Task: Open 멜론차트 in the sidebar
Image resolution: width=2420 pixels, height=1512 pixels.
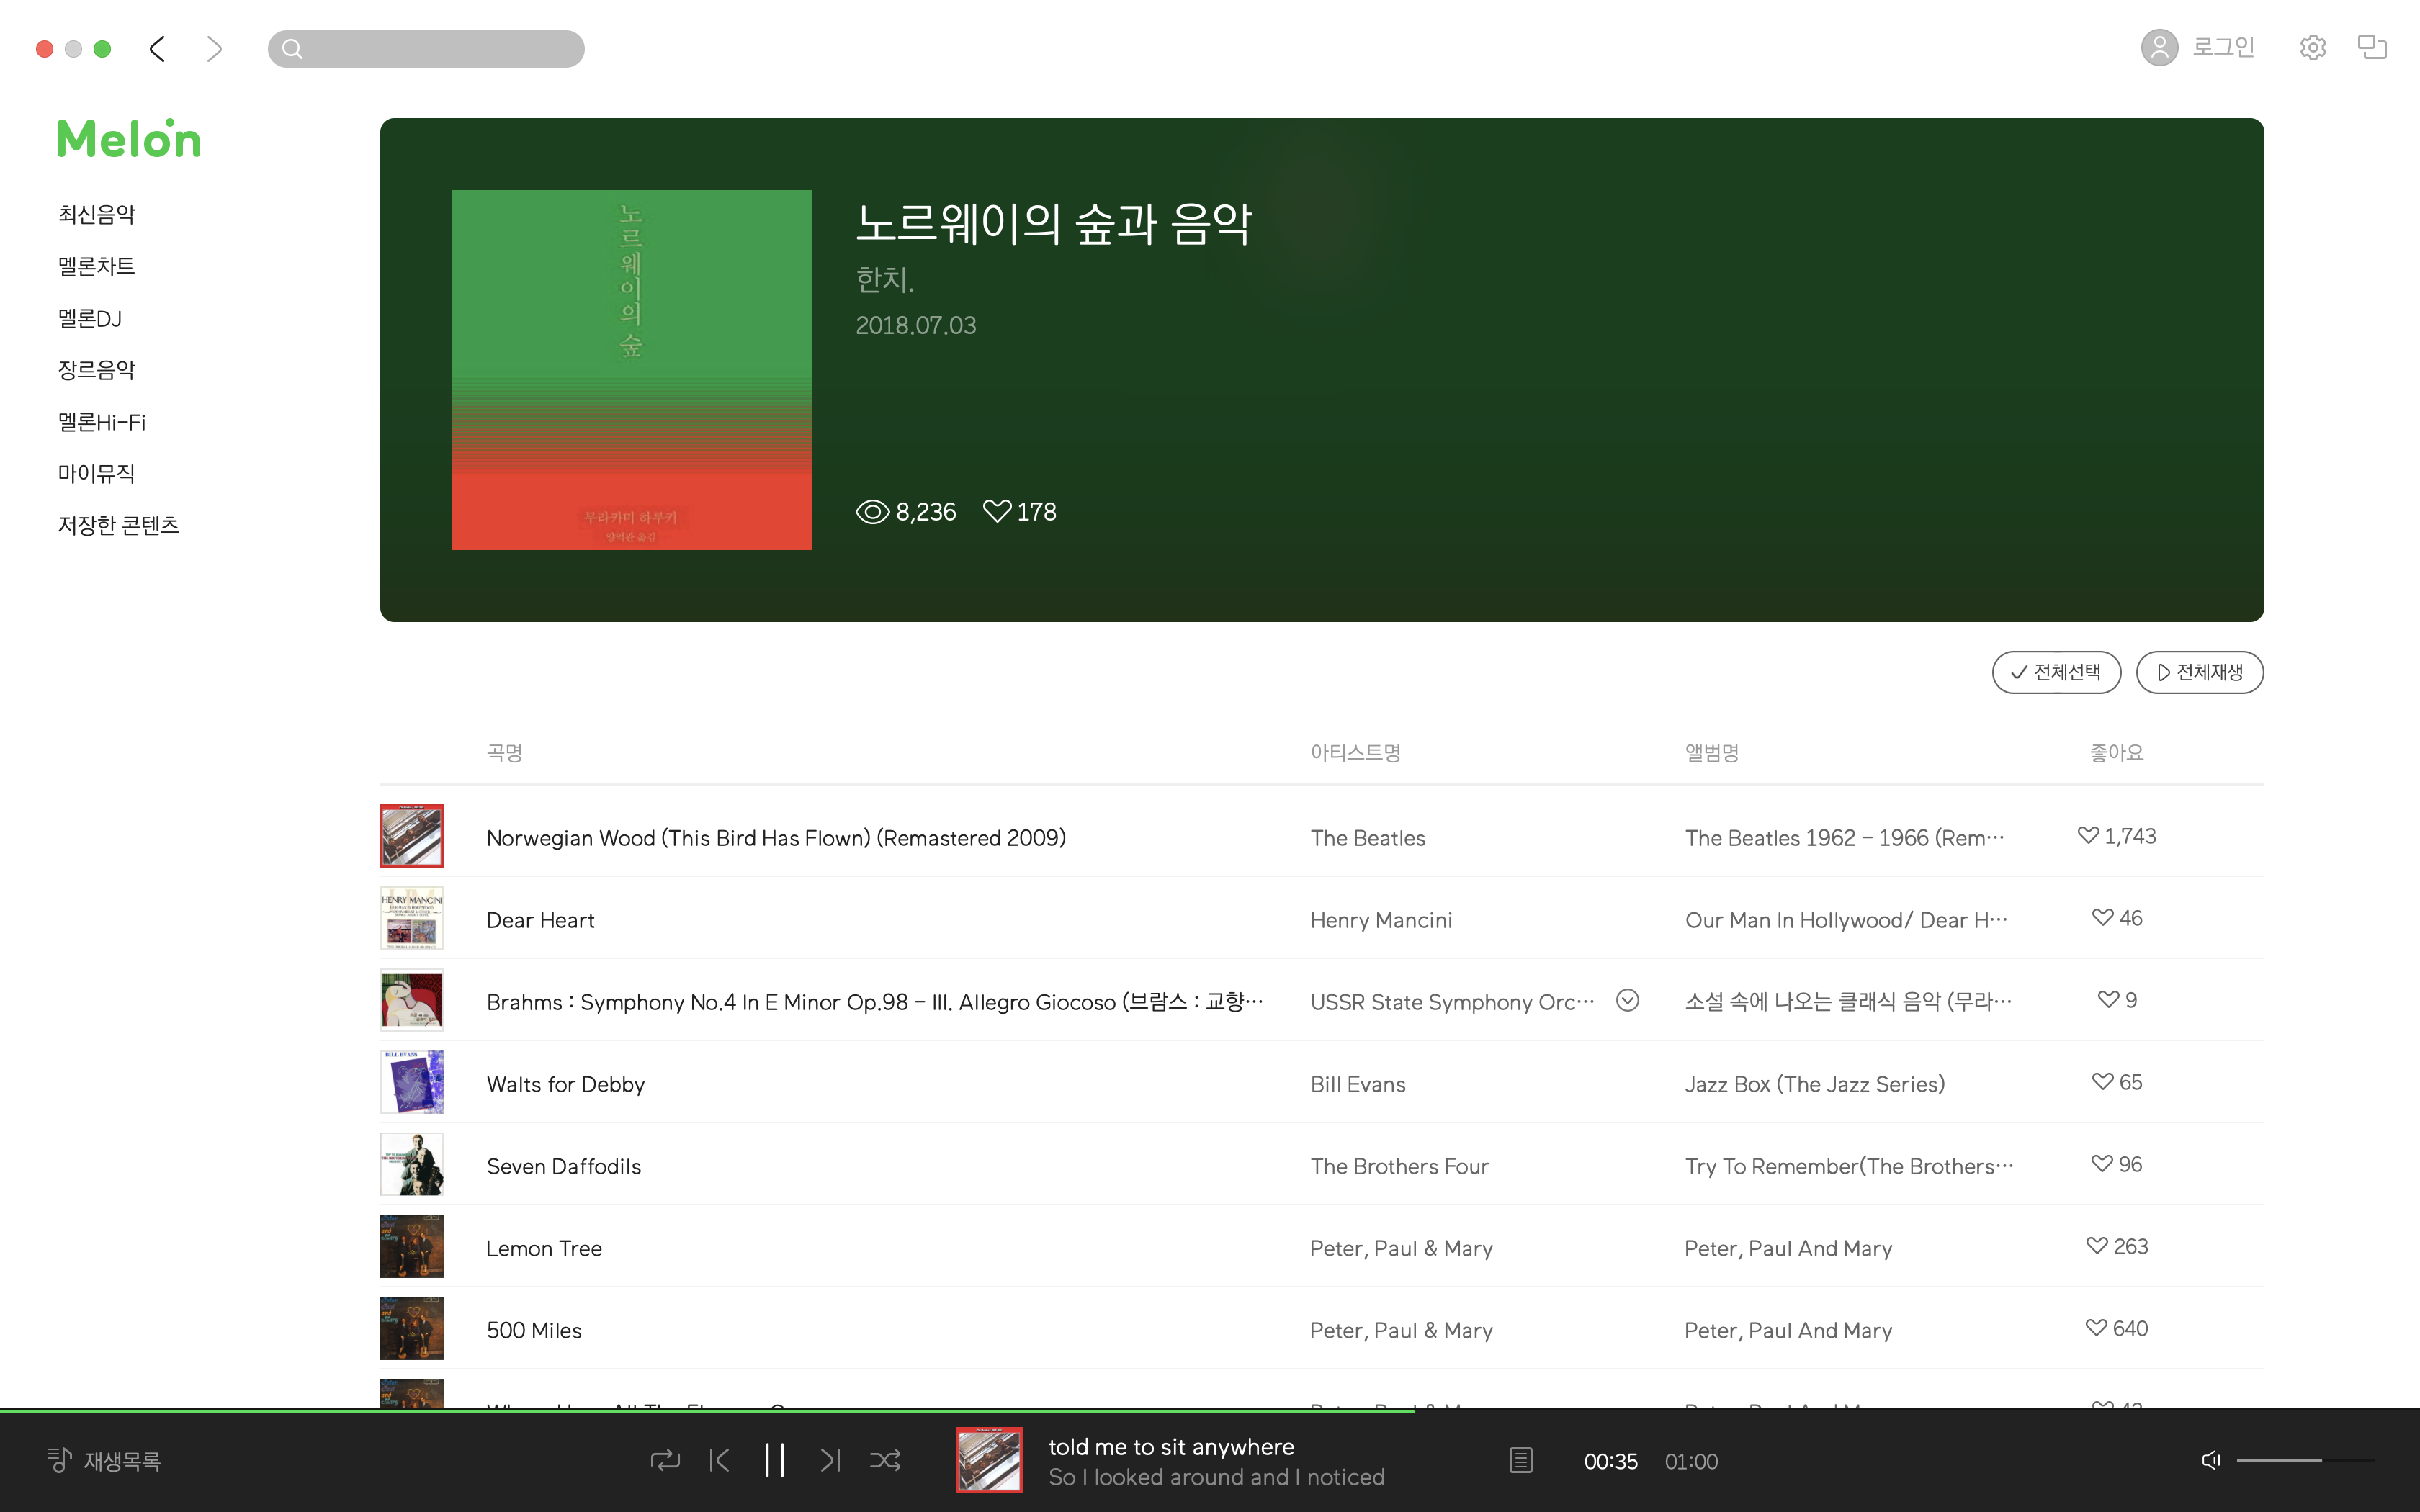Action: [x=96, y=266]
